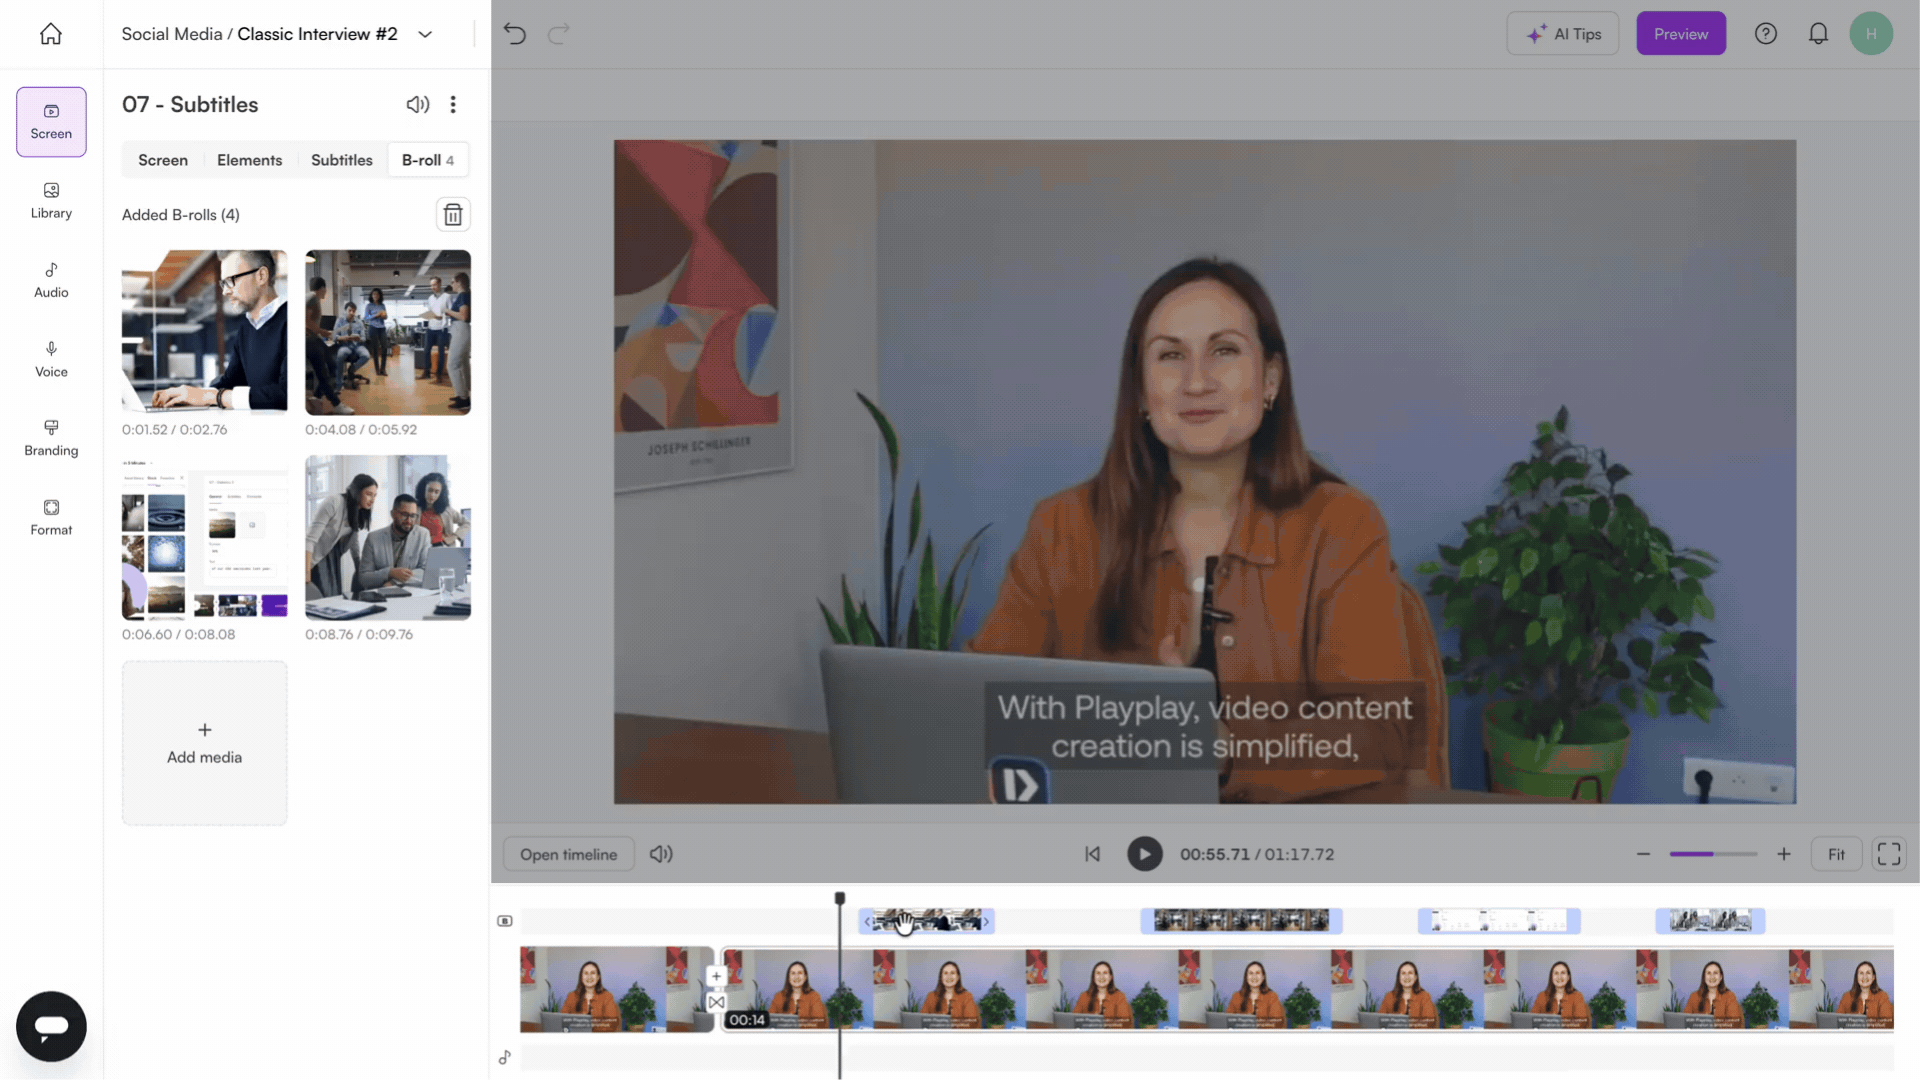The height and width of the screenshot is (1080, 1920).
Task: Toggle the screen volume speaker in panel header
Action: coord(418,104)
